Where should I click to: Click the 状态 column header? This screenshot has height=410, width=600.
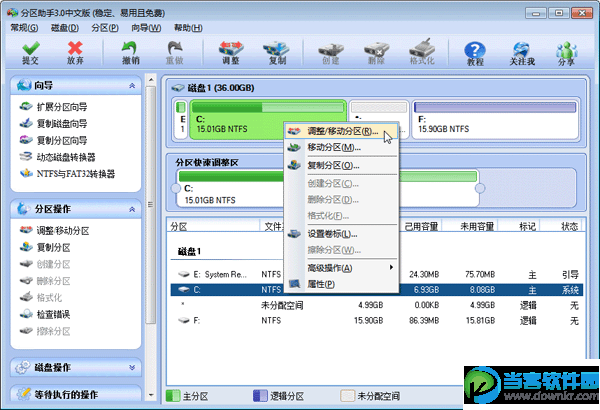[x=561, y=226]
